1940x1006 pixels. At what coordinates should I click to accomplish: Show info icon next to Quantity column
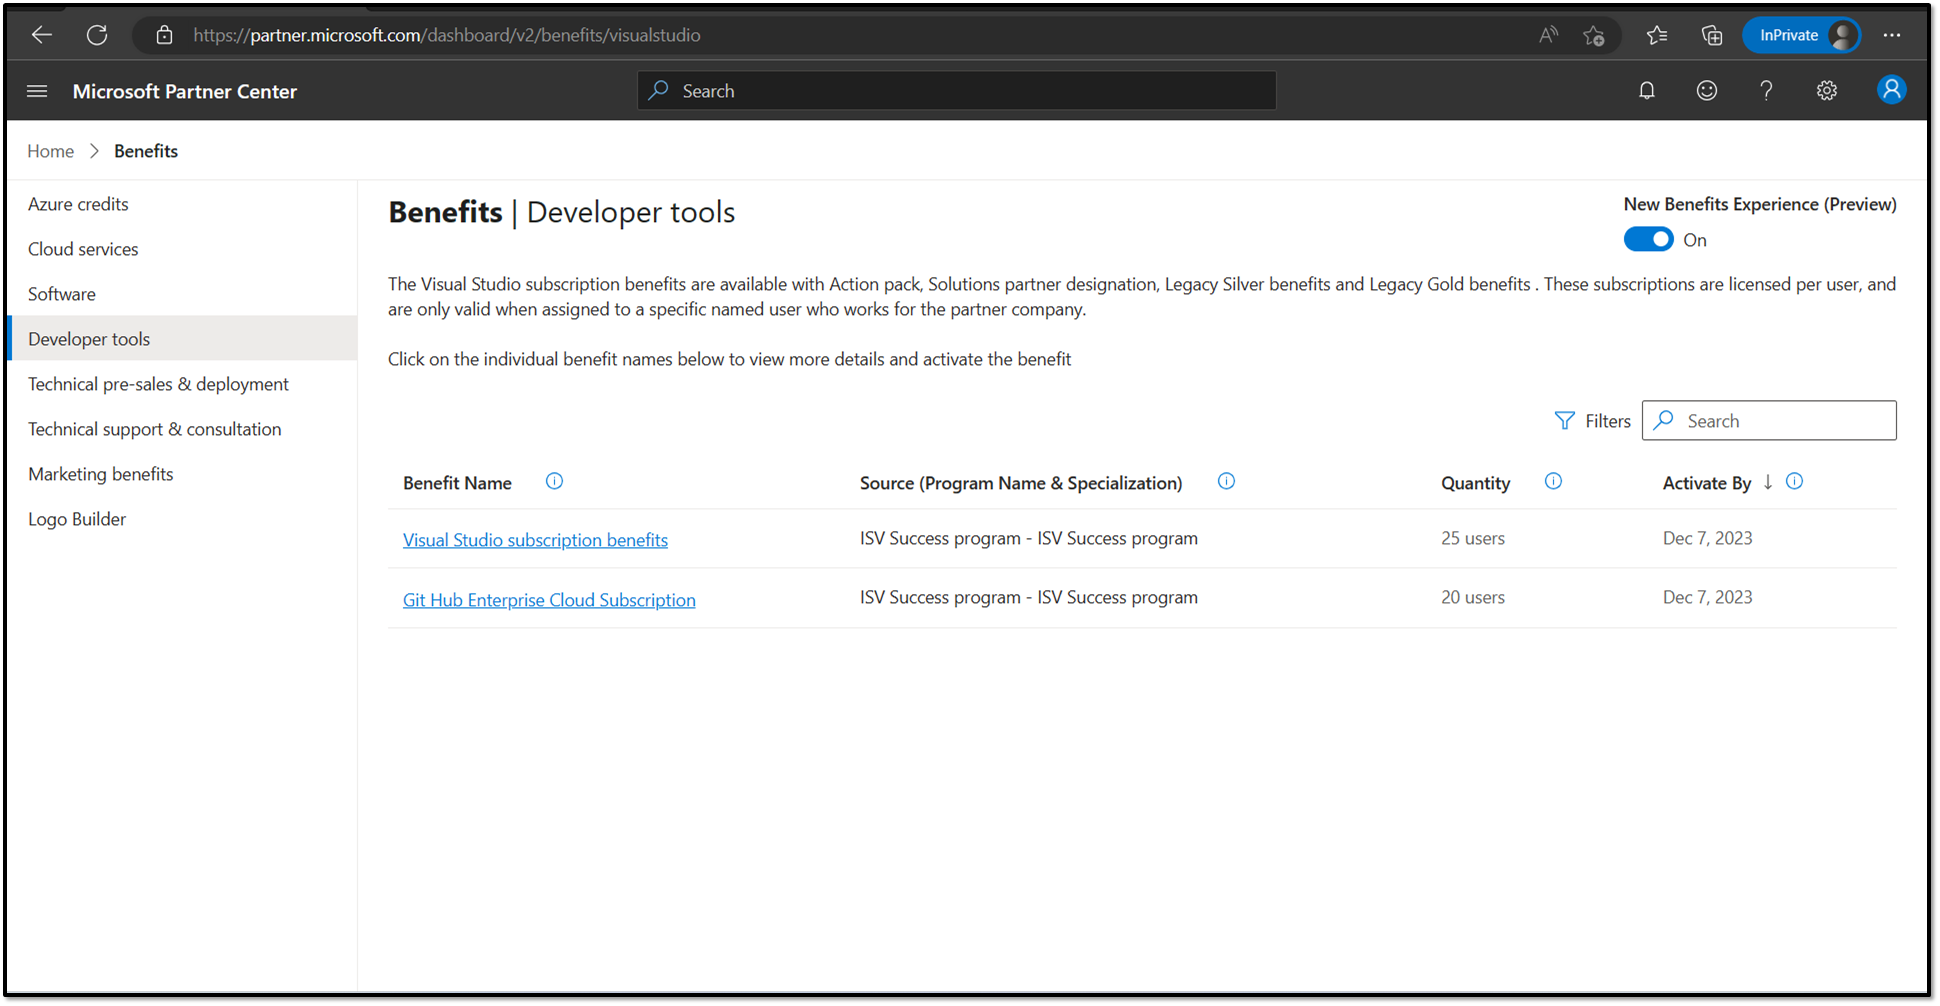pyautogui.click(x=1553, y=482)
